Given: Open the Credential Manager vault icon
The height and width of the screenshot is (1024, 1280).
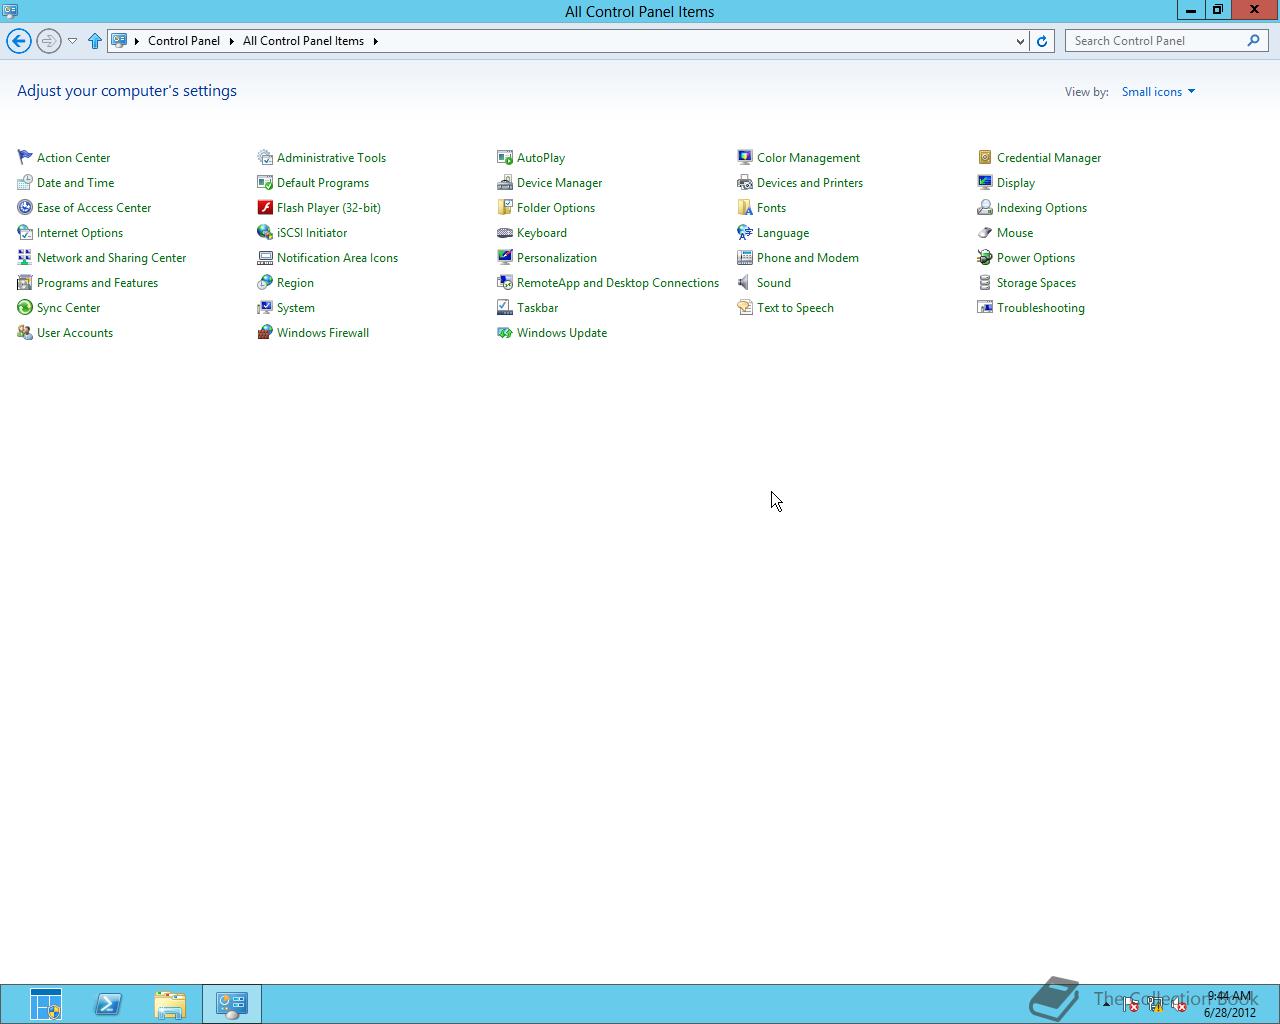Looking at the screenshot, I should pyautogui.click(x=985, y=157).
